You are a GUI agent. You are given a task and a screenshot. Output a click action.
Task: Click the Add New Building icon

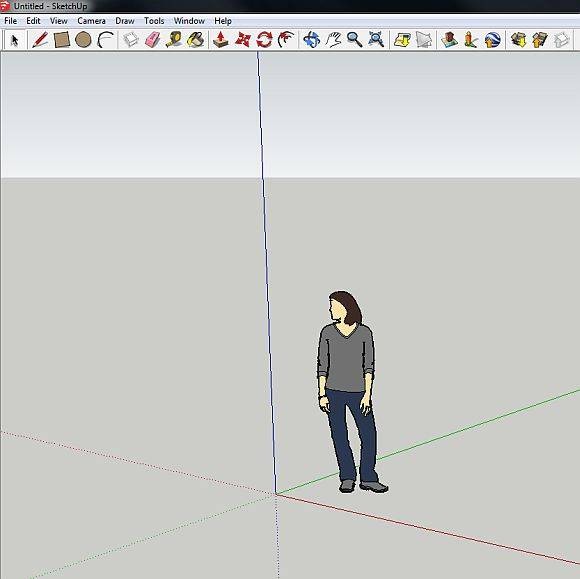coord(449,40)
